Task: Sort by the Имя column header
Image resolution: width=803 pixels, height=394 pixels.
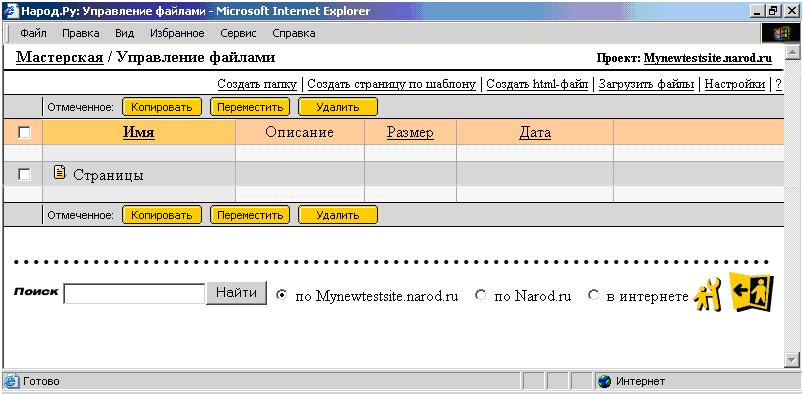Action: coord(139,133)
